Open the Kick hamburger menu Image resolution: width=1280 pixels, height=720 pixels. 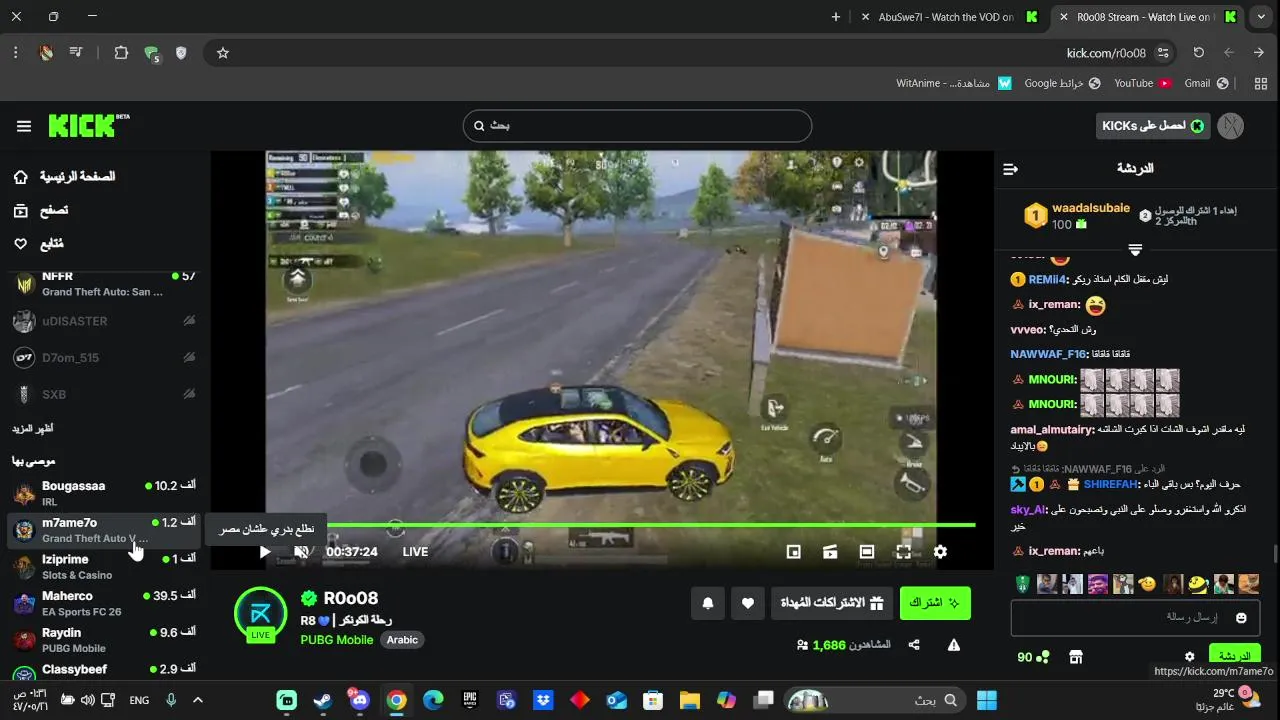click(24, 126)
